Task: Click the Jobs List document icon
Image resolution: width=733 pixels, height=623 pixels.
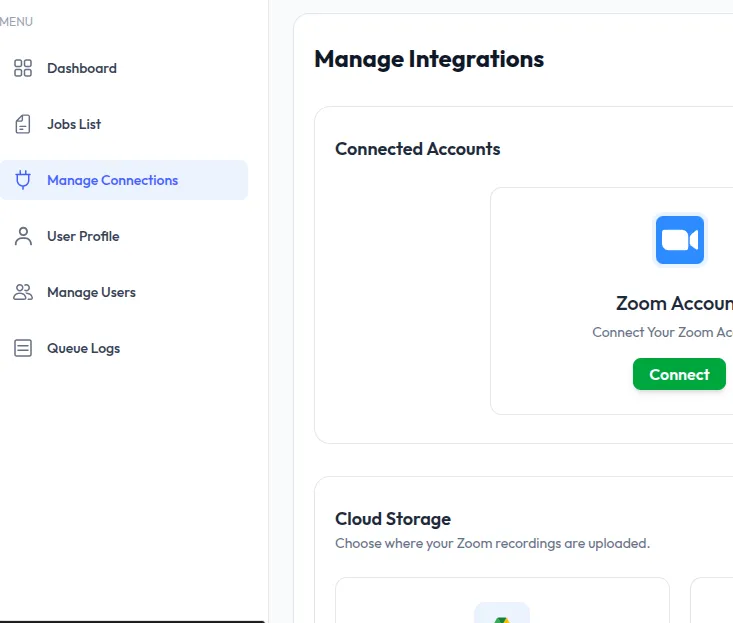Action: (23, 124)
